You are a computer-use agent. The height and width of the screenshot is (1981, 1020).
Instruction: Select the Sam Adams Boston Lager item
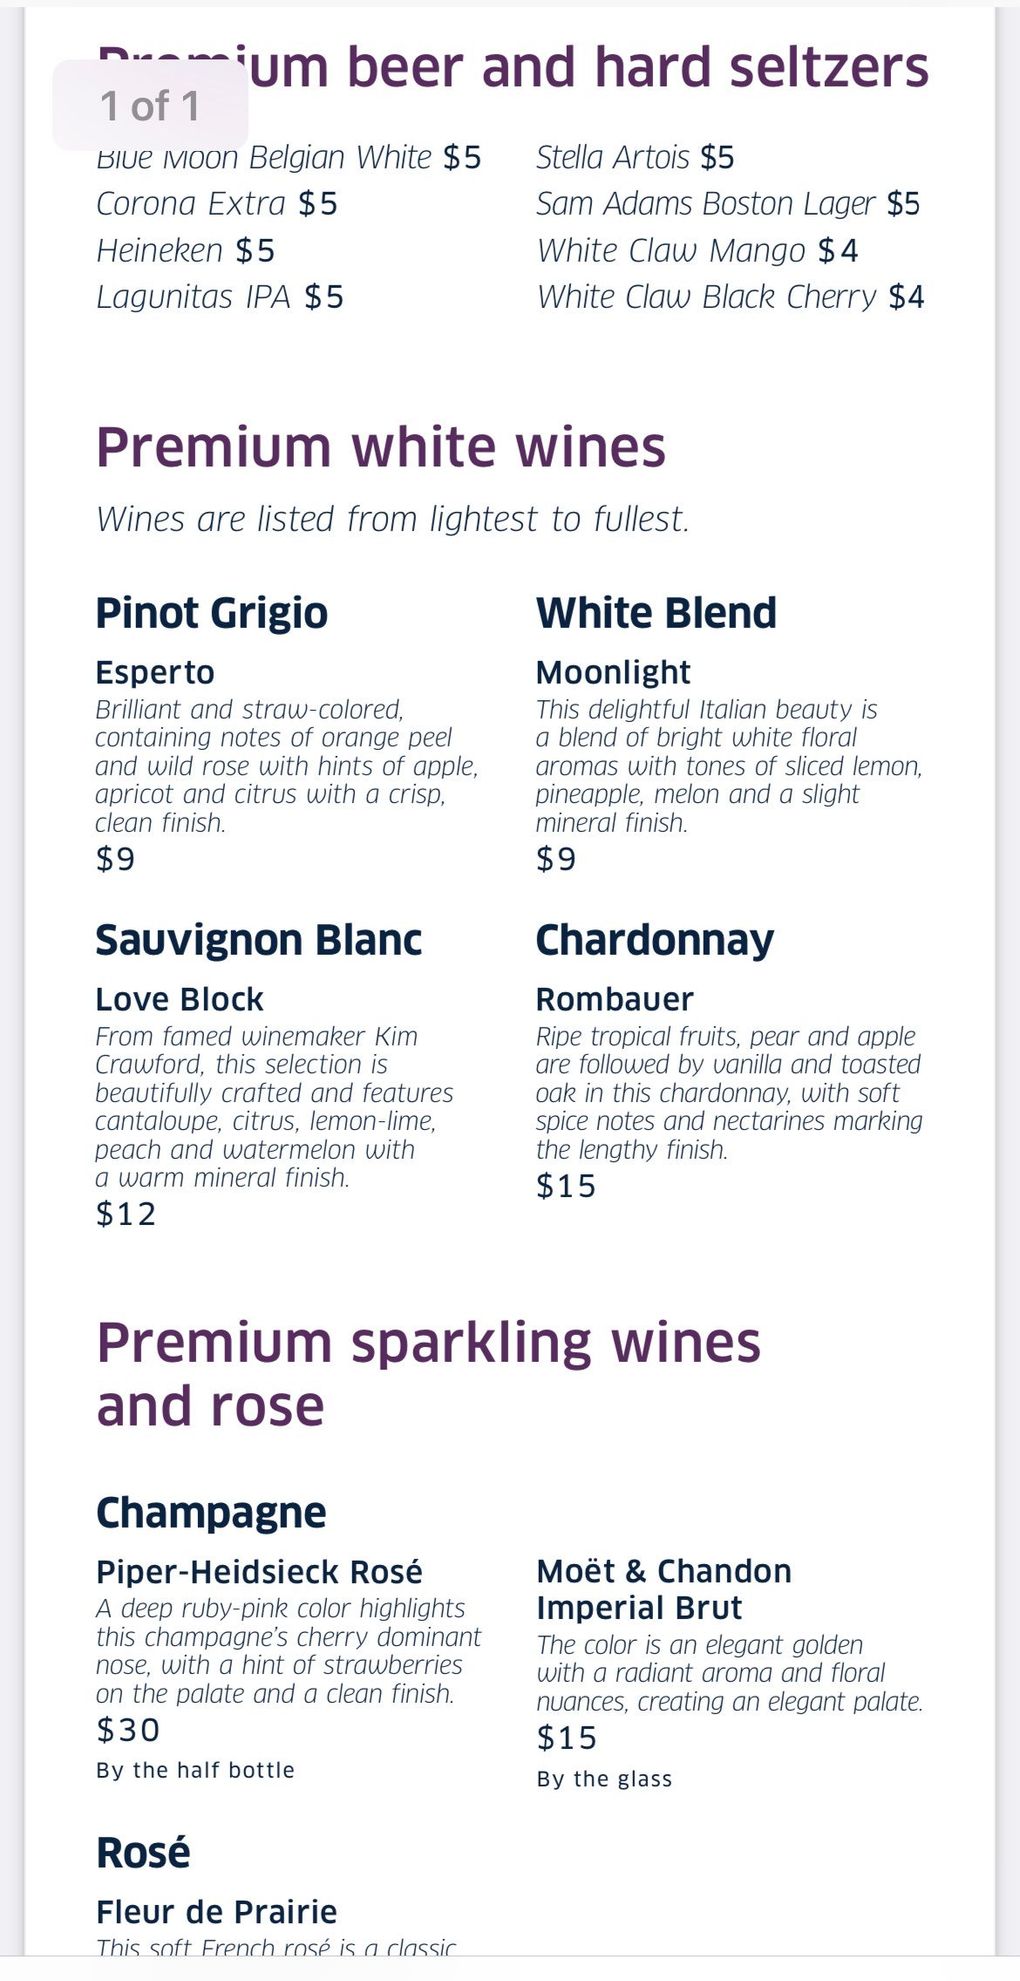[x=728, y=204]
